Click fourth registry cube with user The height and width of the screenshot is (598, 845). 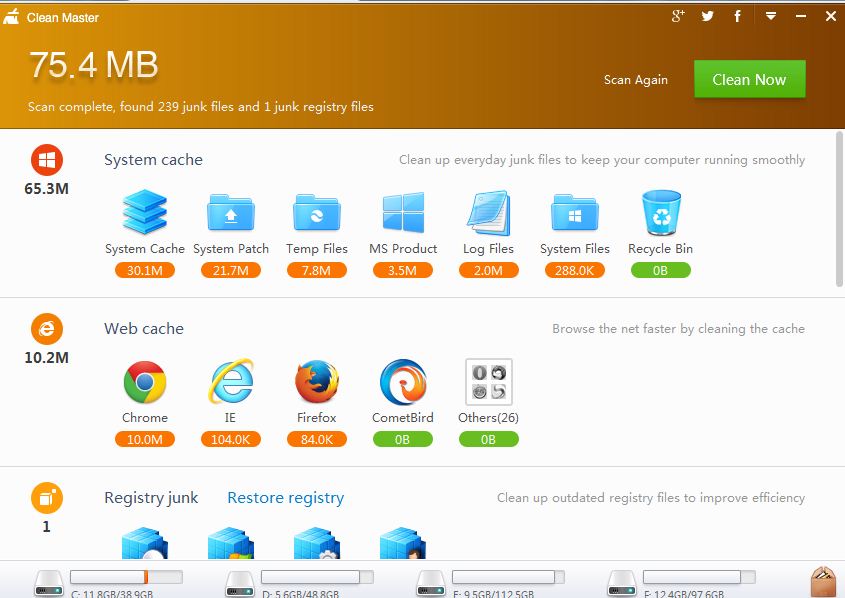click(403, 543)
